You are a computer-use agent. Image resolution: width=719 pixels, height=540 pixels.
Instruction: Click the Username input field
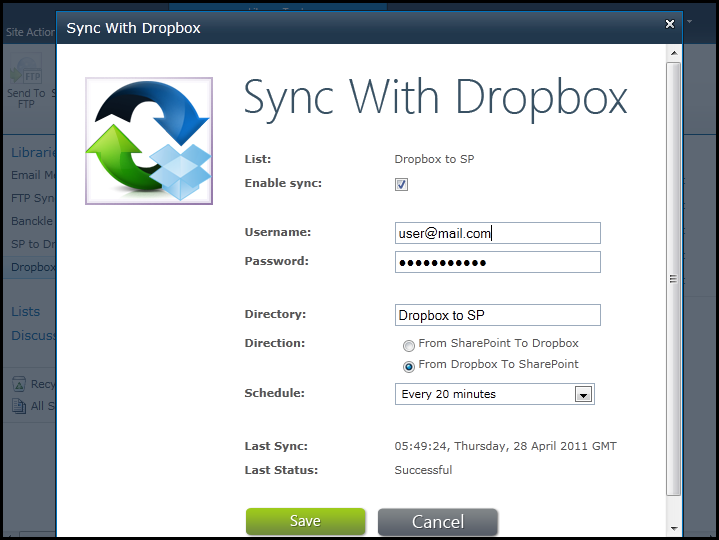498,233
